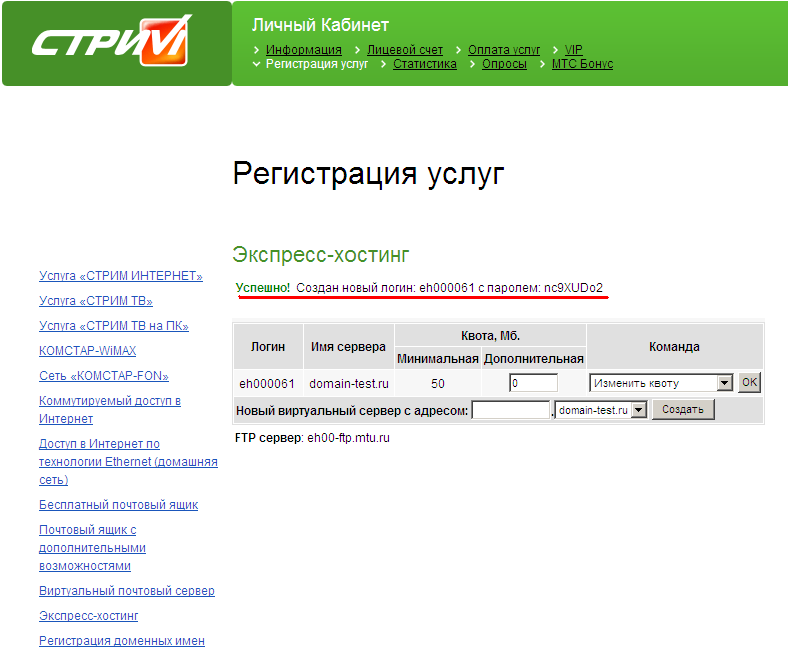Image resolution: width=788 pixels, height=648 pixels.
Task: Click the Минимальная column header
Action: coord(438,359)
